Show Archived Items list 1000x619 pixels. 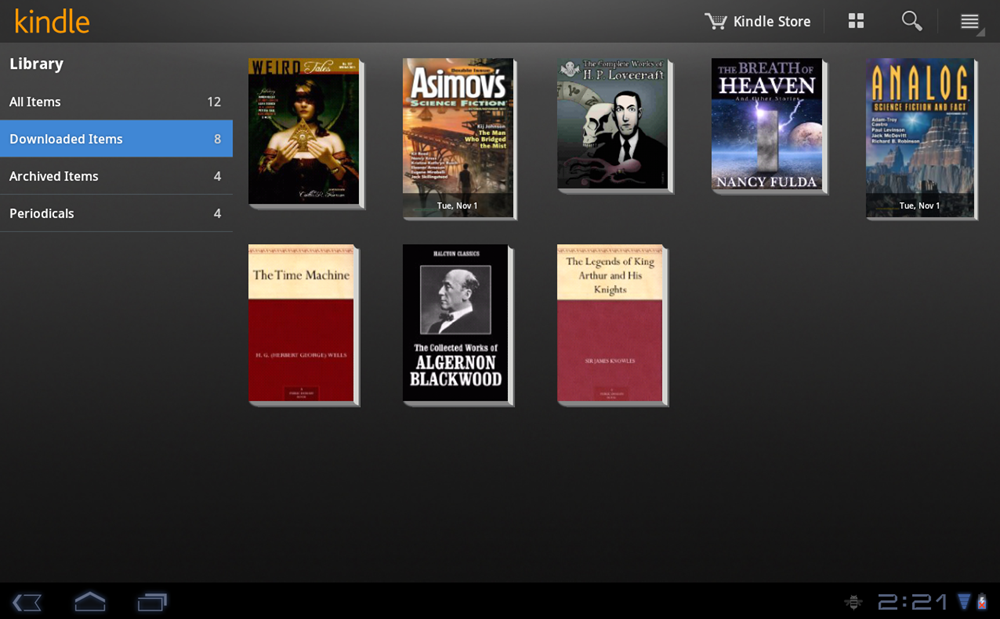pos(115,176)
